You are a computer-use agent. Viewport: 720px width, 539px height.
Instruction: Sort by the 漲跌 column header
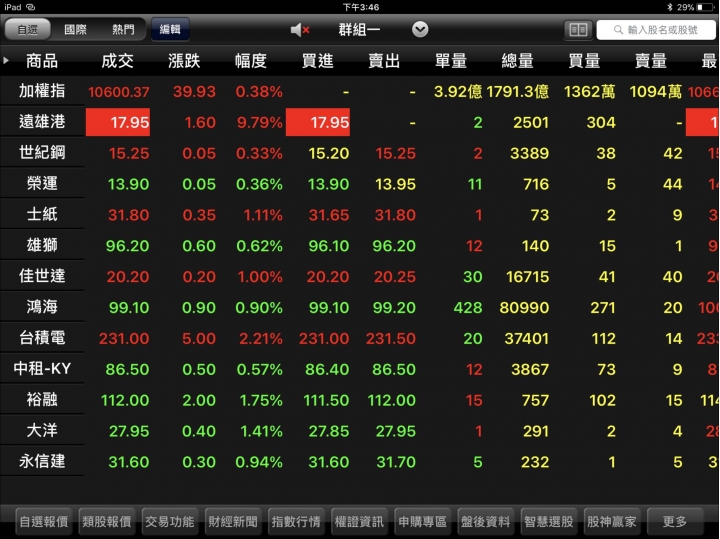click(x=184, y=61)
